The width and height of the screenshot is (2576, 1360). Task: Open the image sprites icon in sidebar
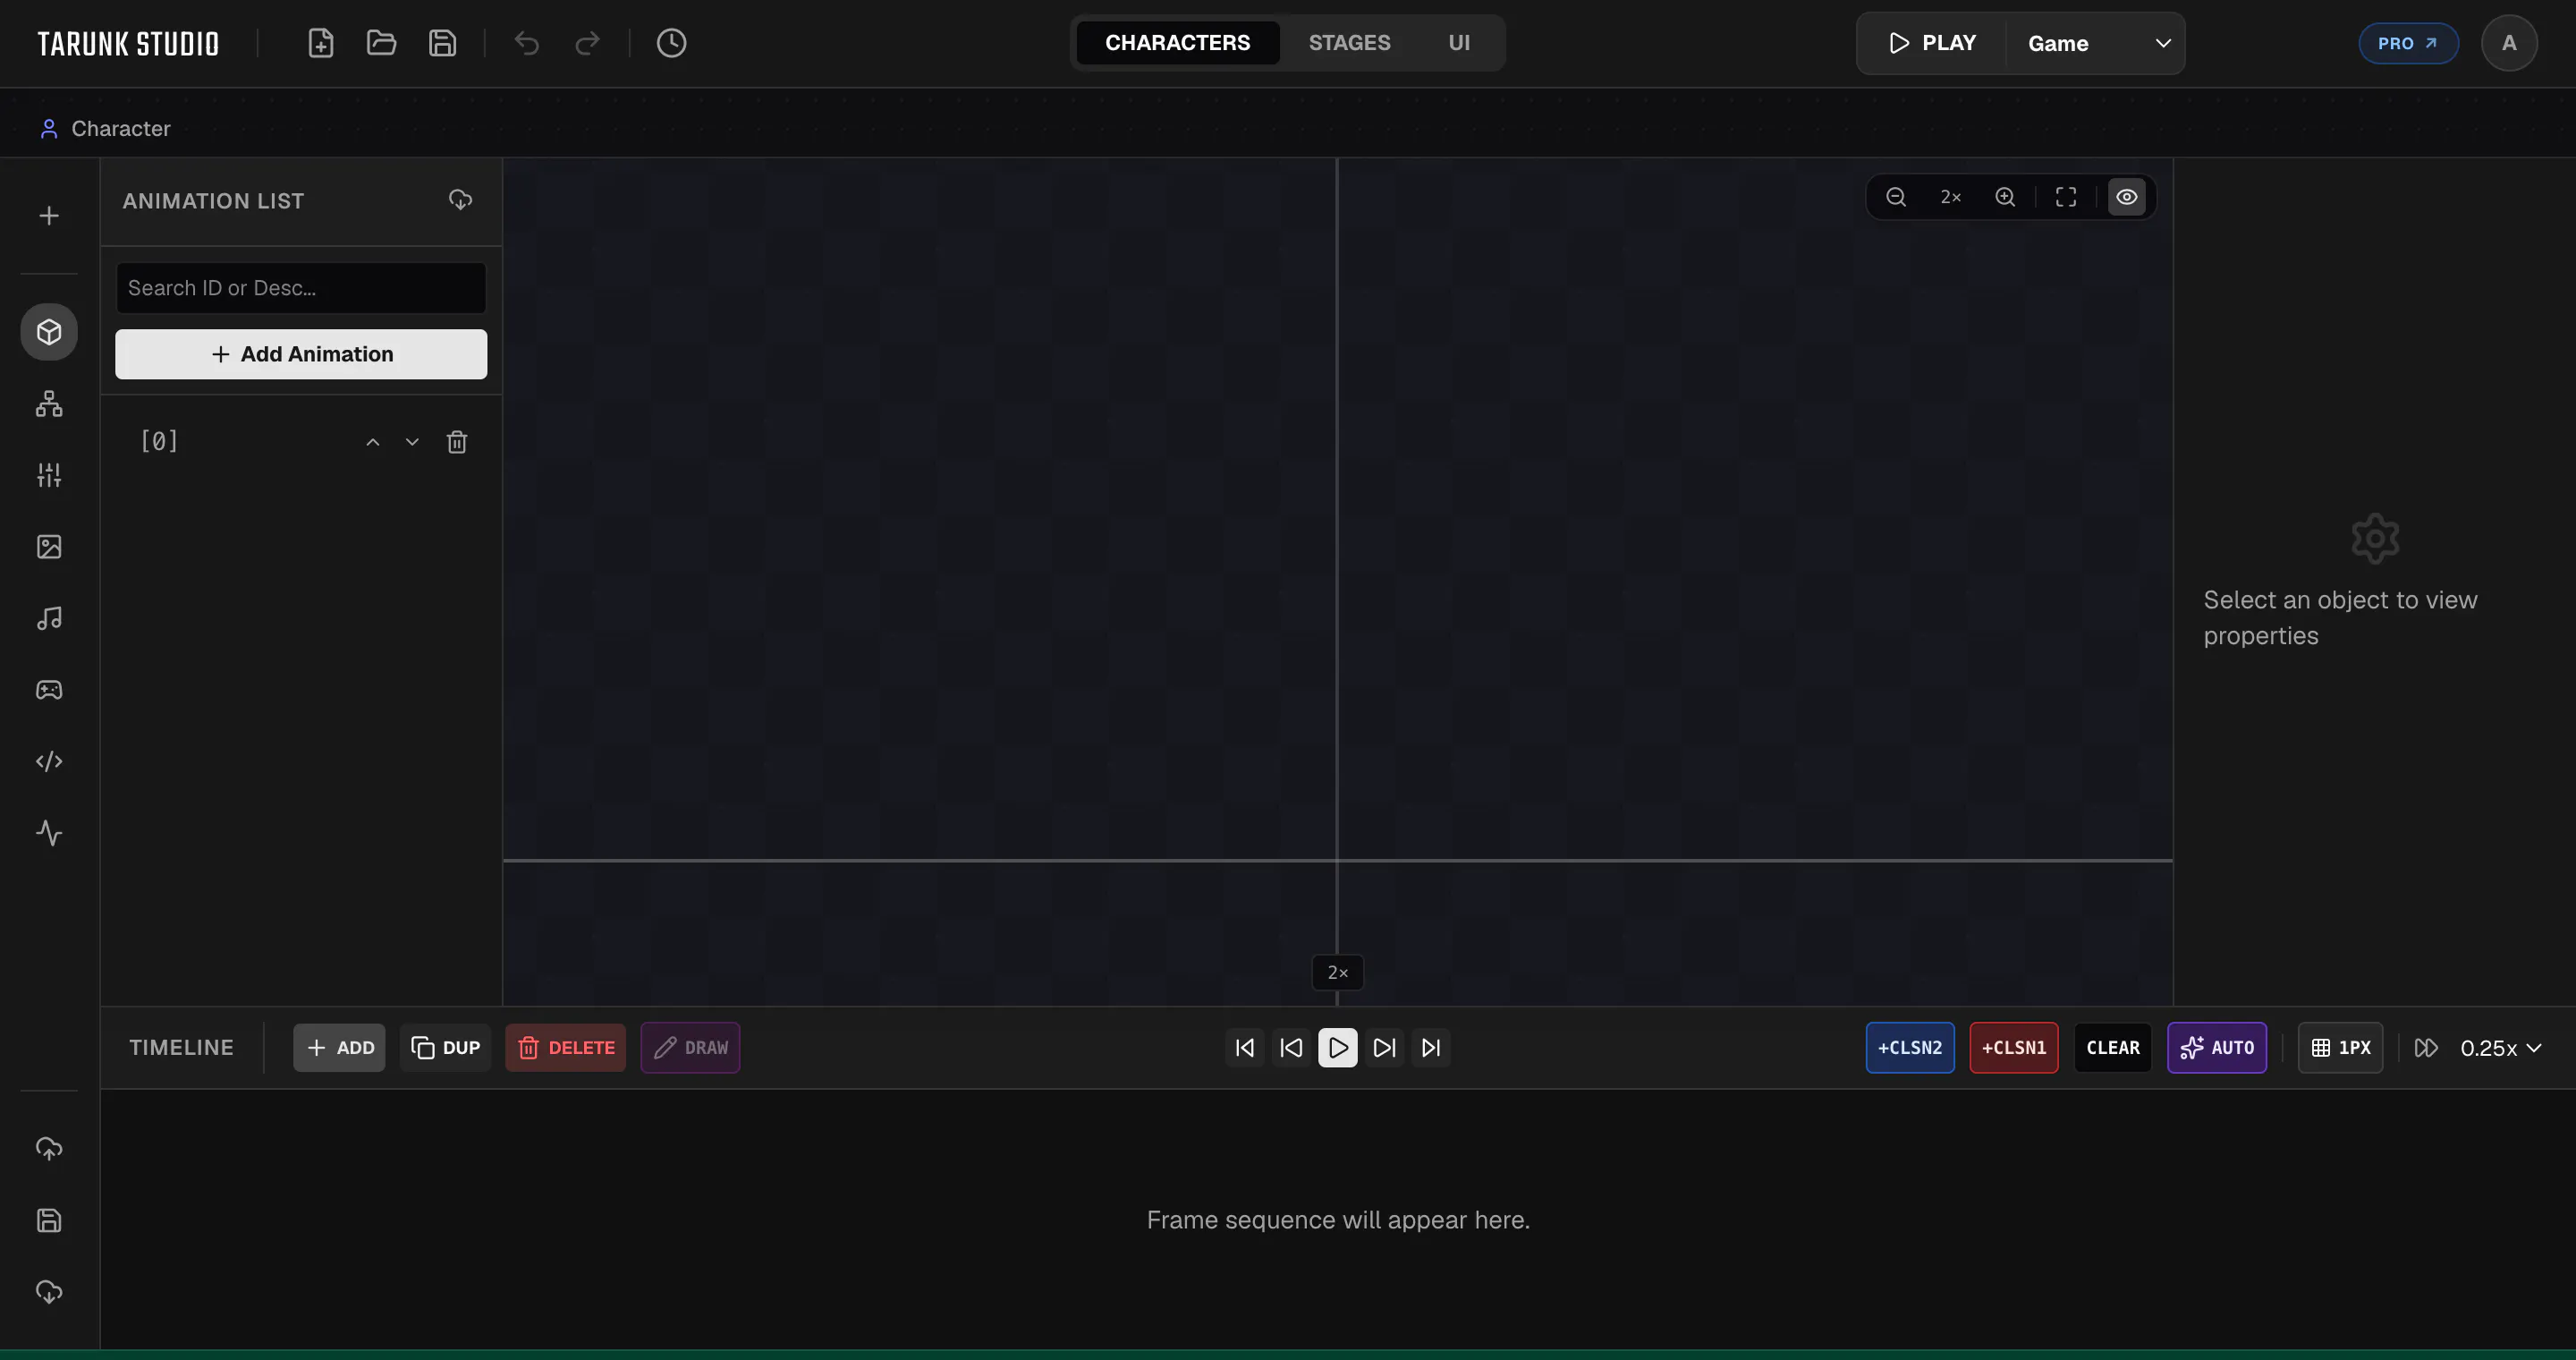49,547
